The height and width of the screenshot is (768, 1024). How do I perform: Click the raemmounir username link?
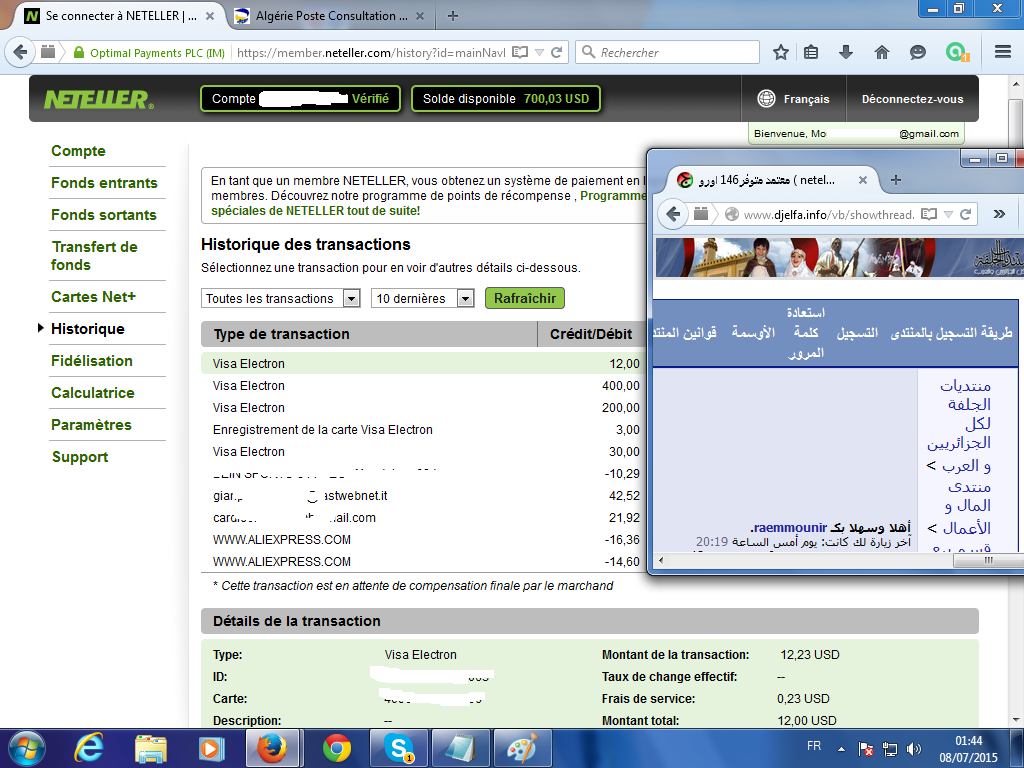pyautogui.click(x=790, y=528)
